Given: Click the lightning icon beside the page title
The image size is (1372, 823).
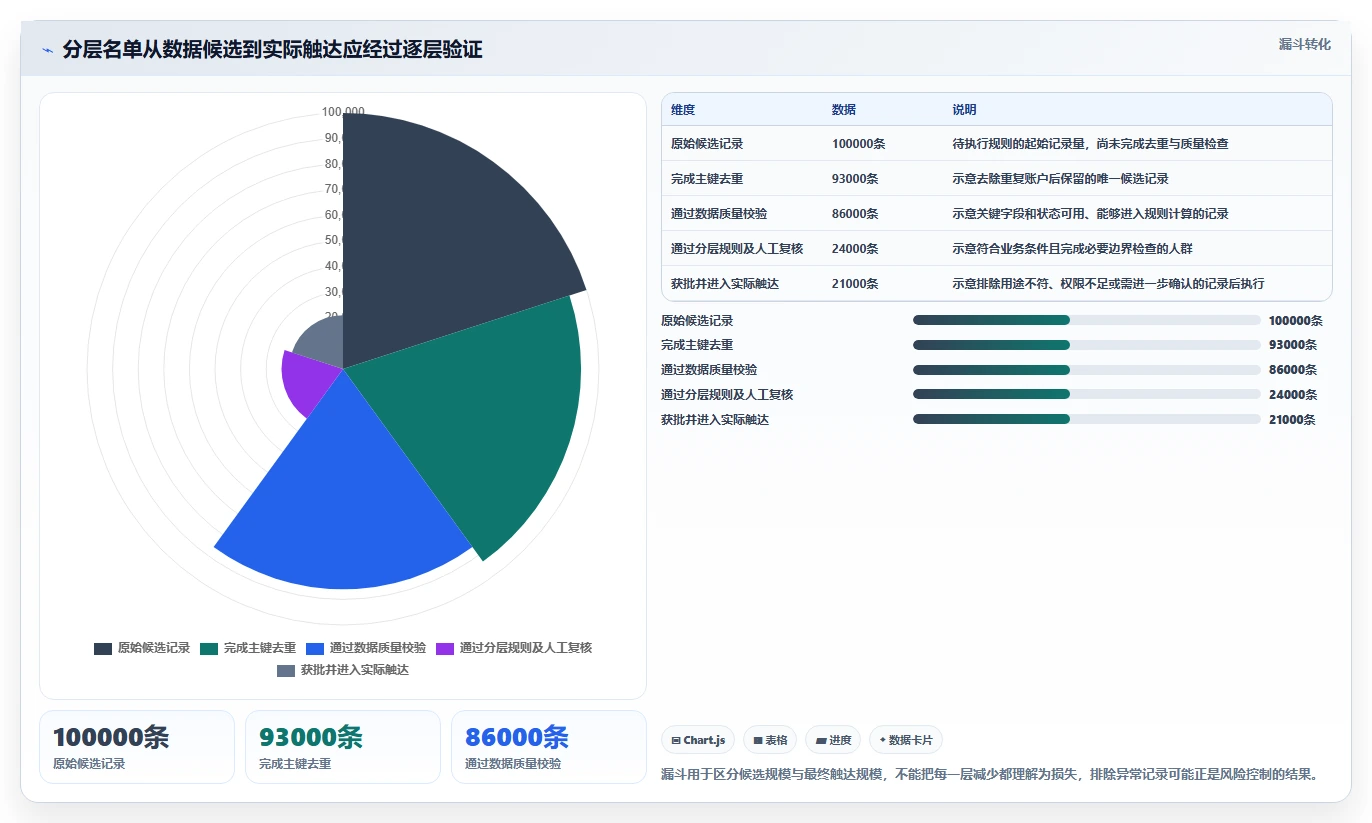Looking at the screenshot, I should (x=48, y=50).
